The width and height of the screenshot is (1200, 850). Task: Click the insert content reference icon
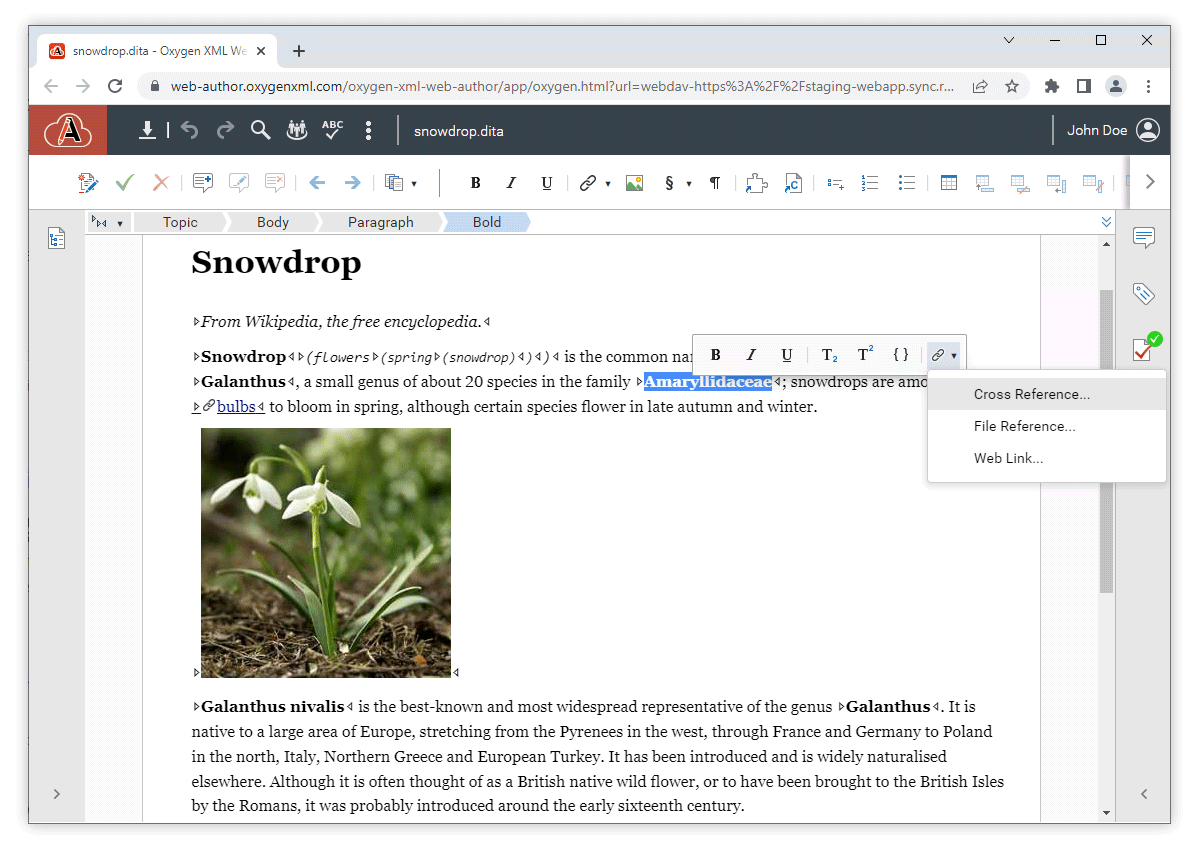point(792,183)
